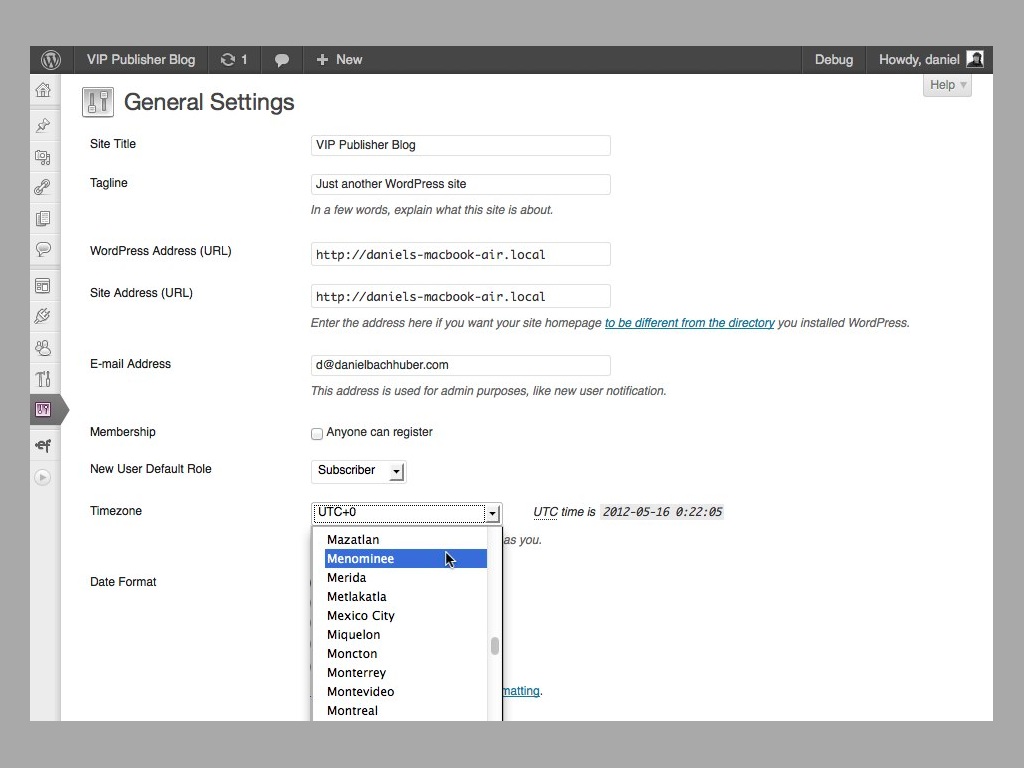The width and height of the screenshot is (1024, 768).
Task: Click Timezone UTC+0 dropdown box
Action: click(x=407, y=513)
